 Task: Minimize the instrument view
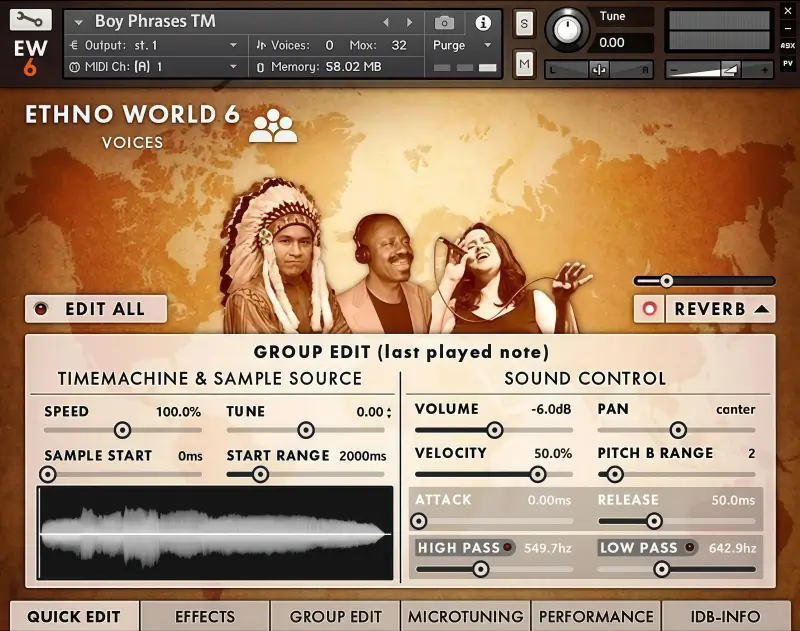[x=787, y=28]
